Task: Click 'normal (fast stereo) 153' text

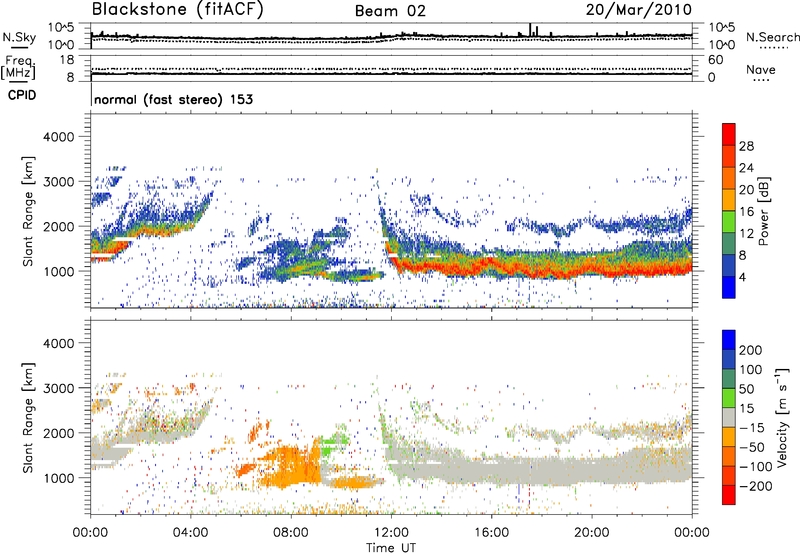Action: (x=173, y=99)
